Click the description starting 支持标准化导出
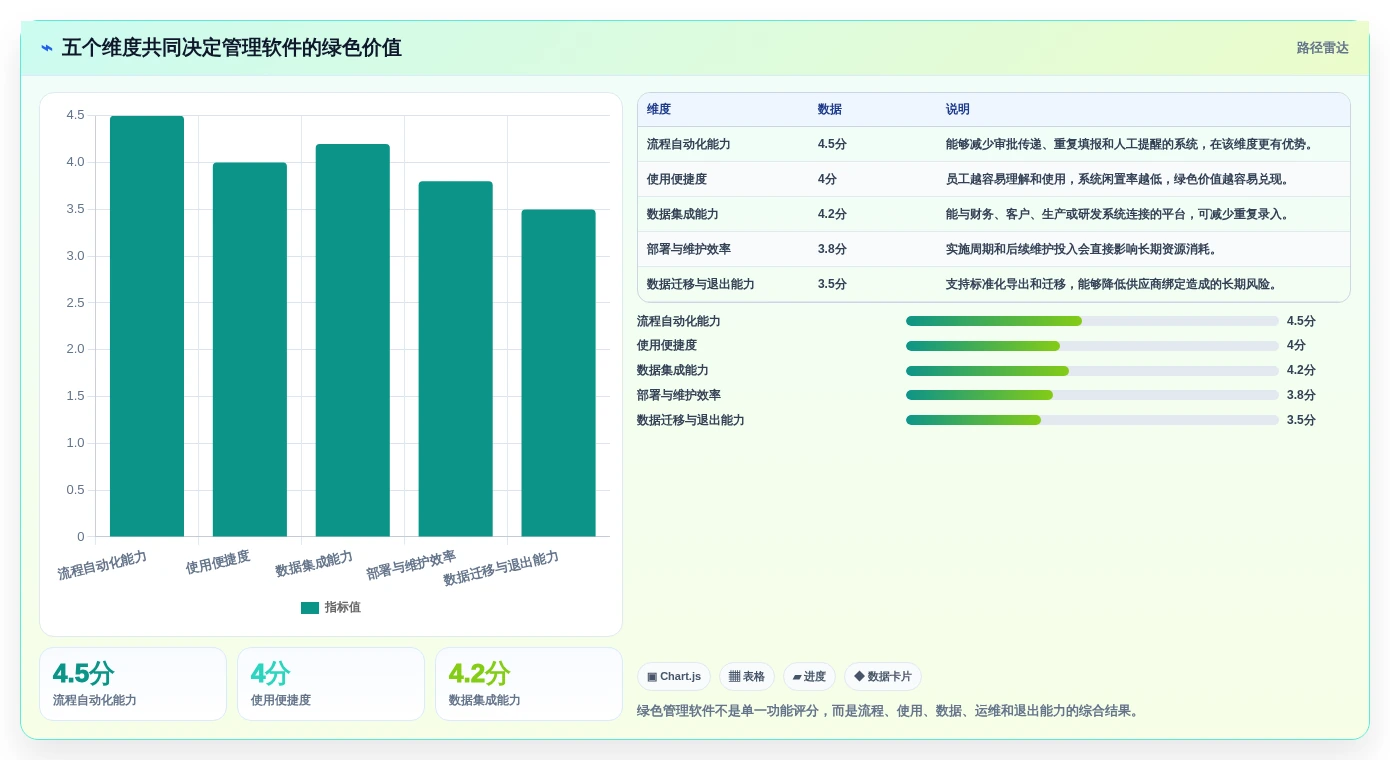 pyautogui.click(x=1111, y=284)
